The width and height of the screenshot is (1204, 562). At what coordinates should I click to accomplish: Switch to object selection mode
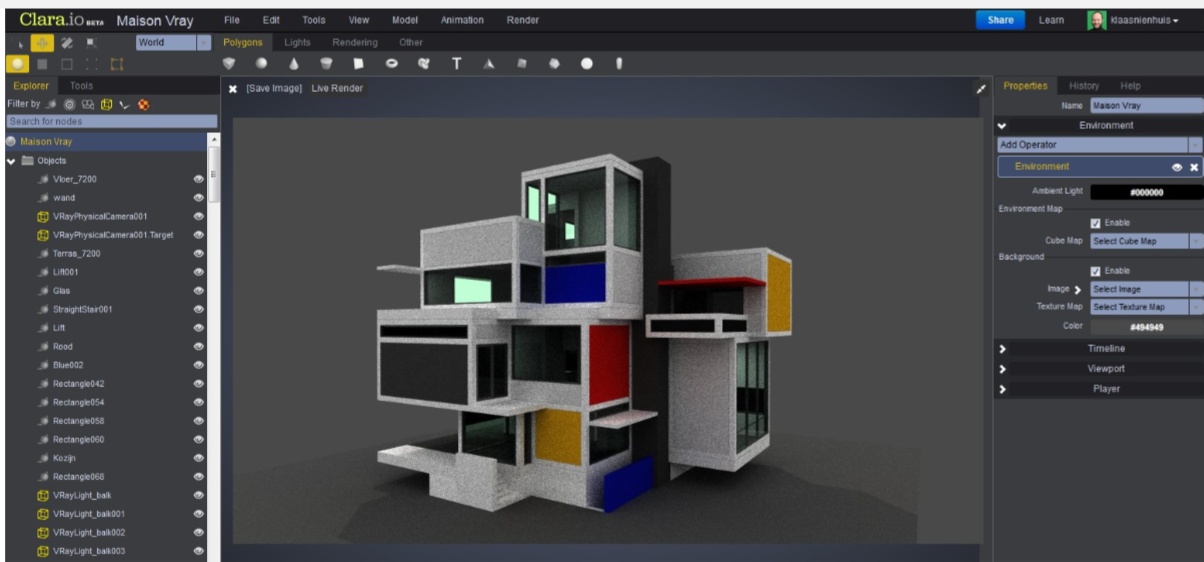(x=17, y=64)
